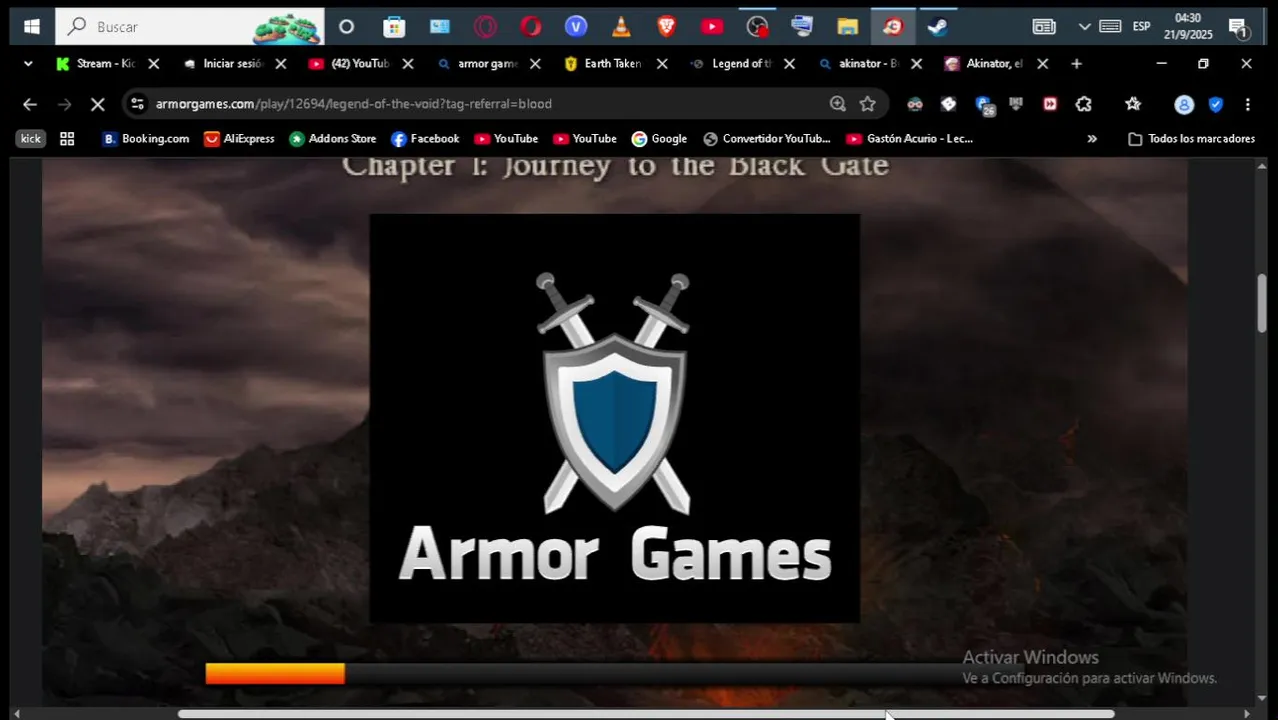Open the Windows Start menu
The image size is (1278, 720).
pyautogui.click(x=31, y=26)
